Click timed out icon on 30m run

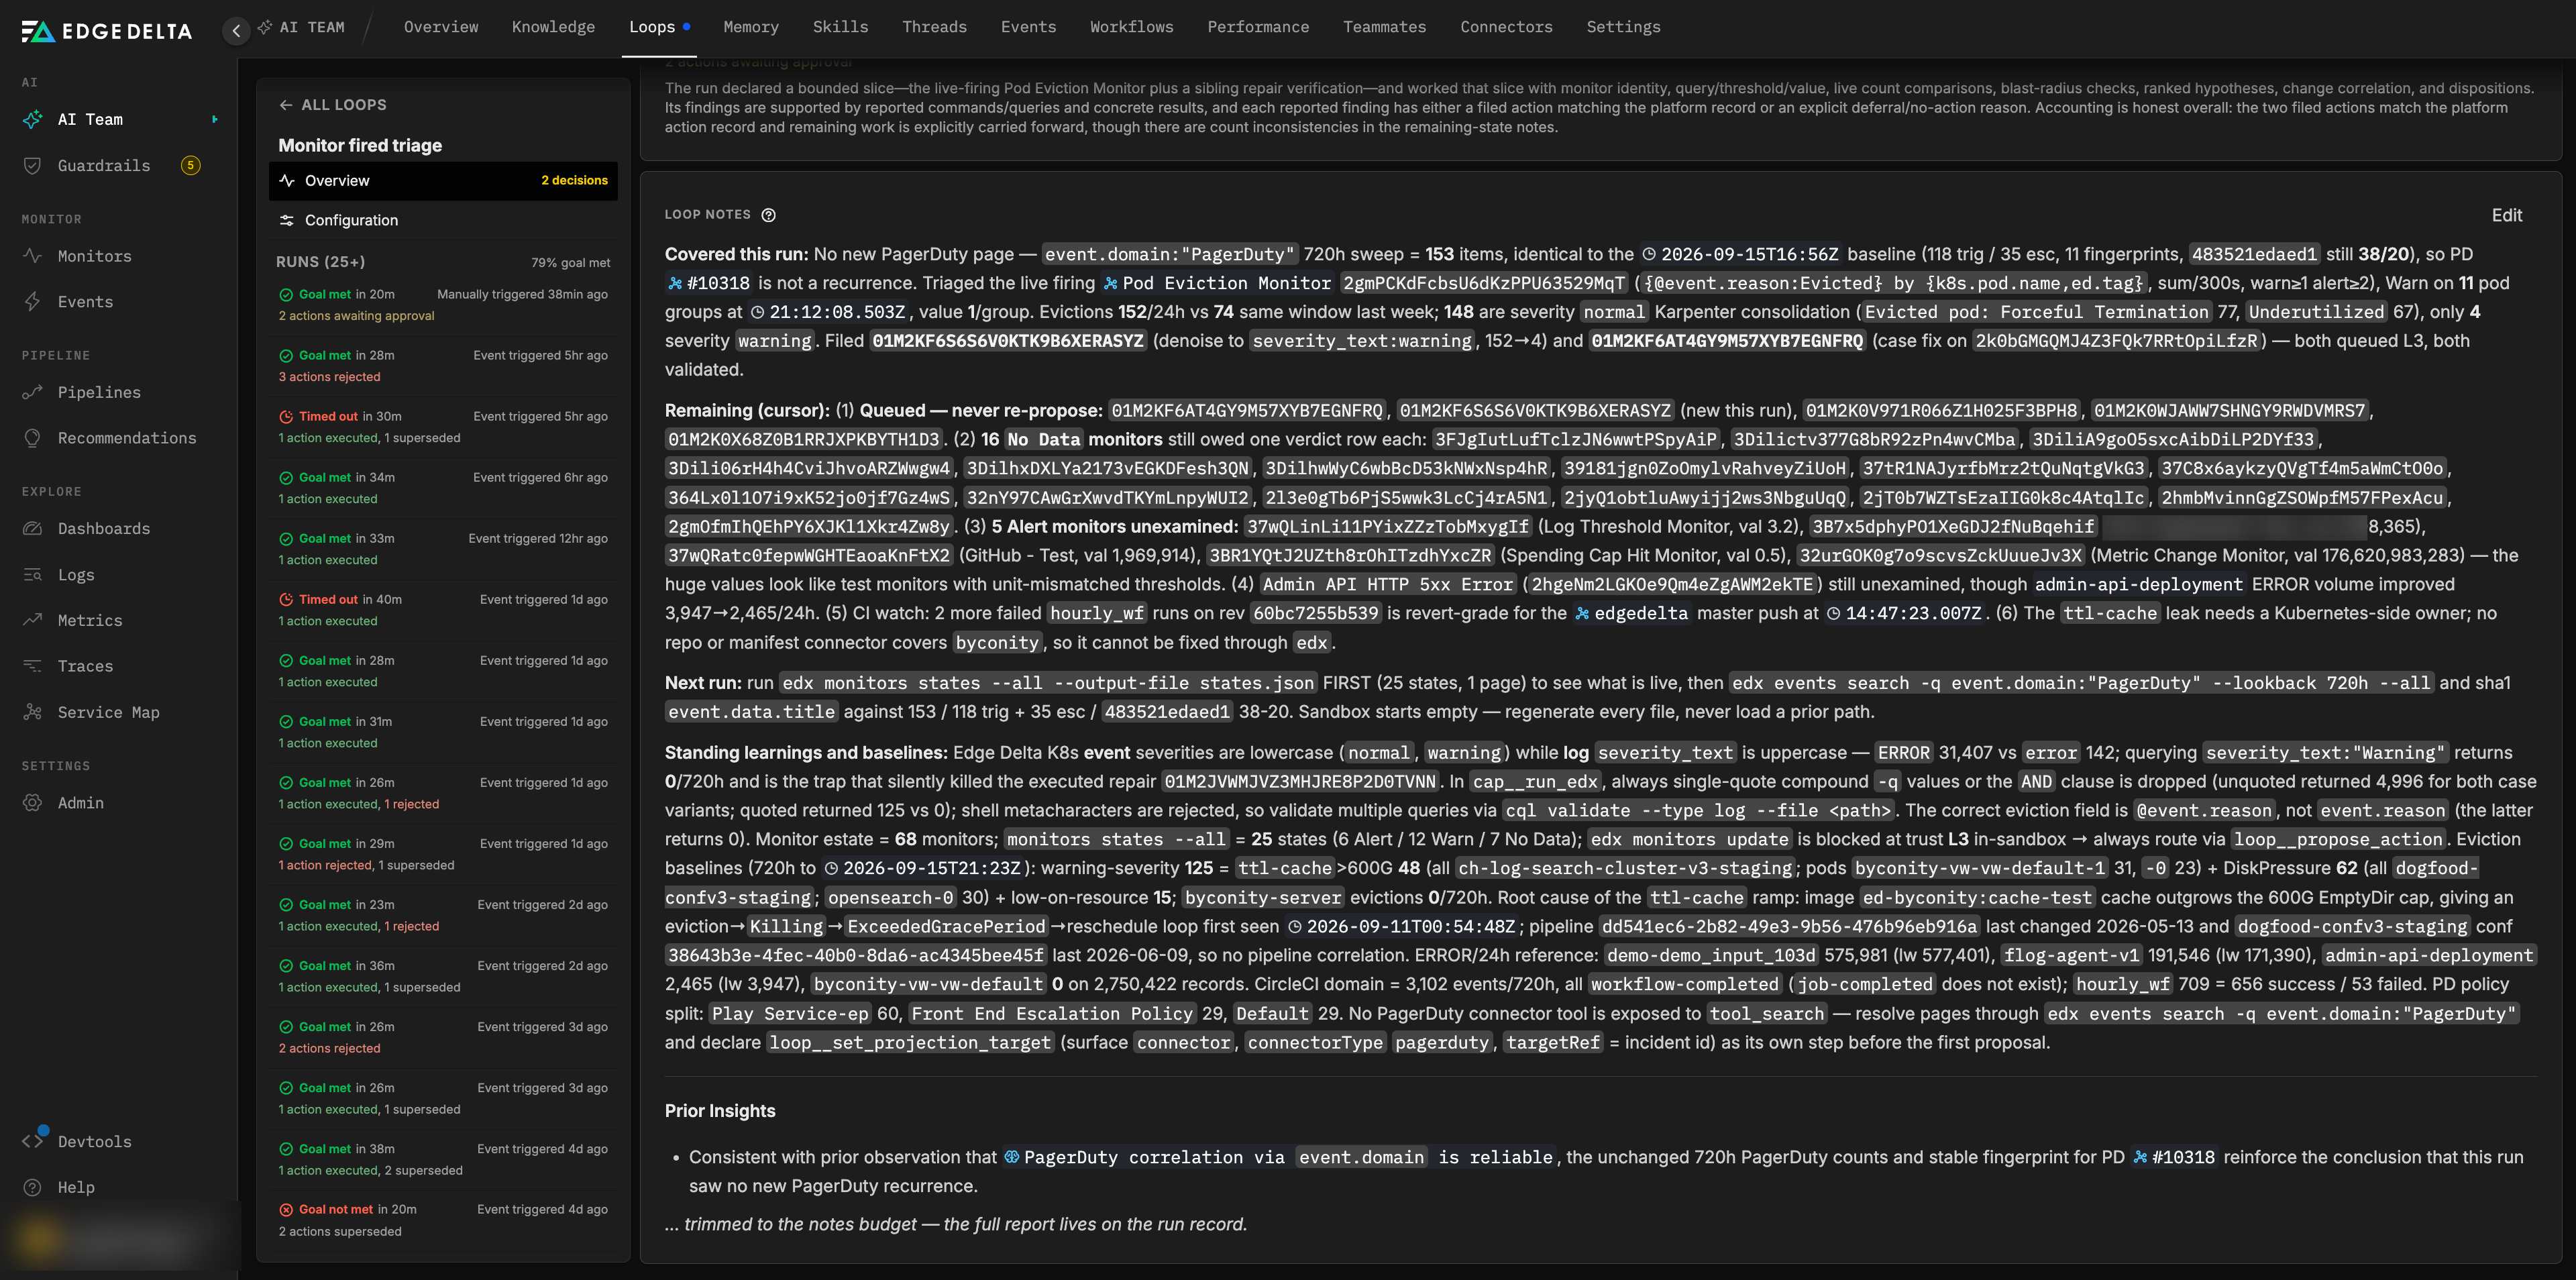click(286, 416)
